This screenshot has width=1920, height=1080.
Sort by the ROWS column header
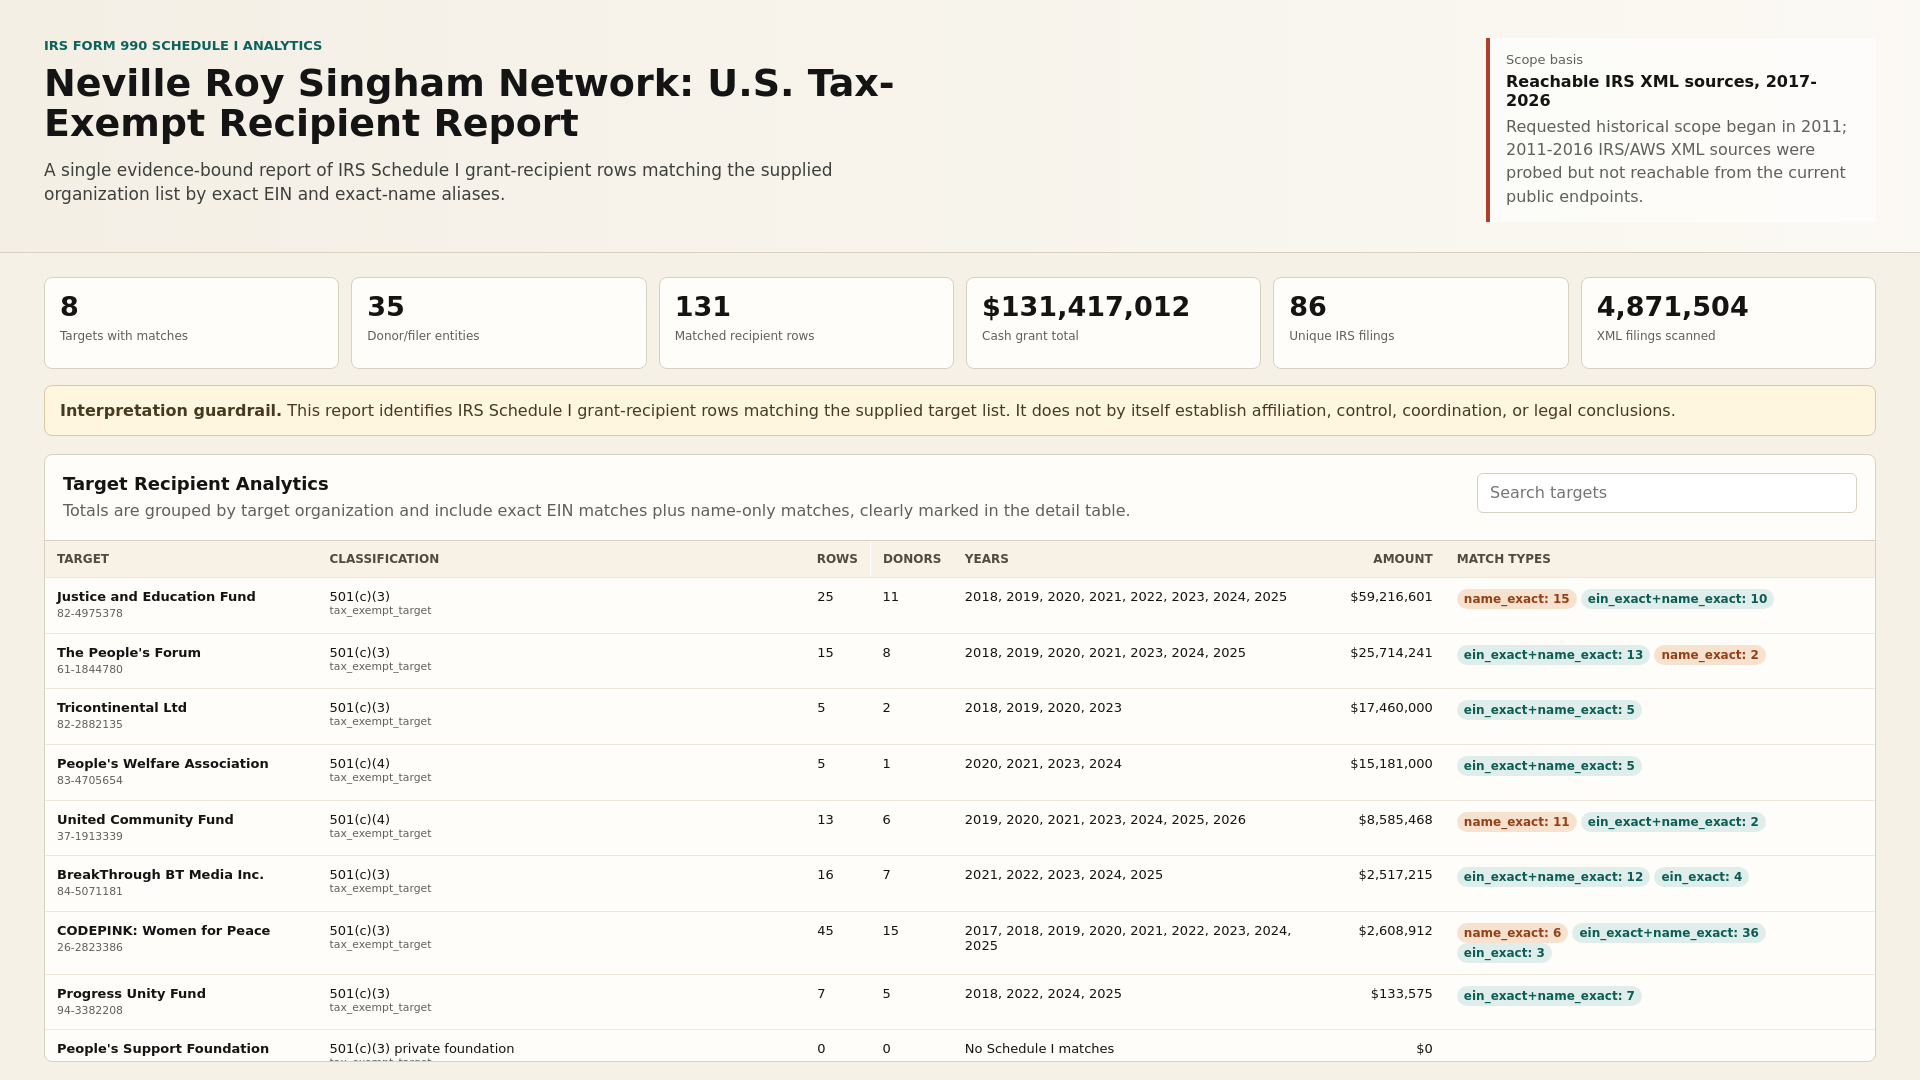837,559
